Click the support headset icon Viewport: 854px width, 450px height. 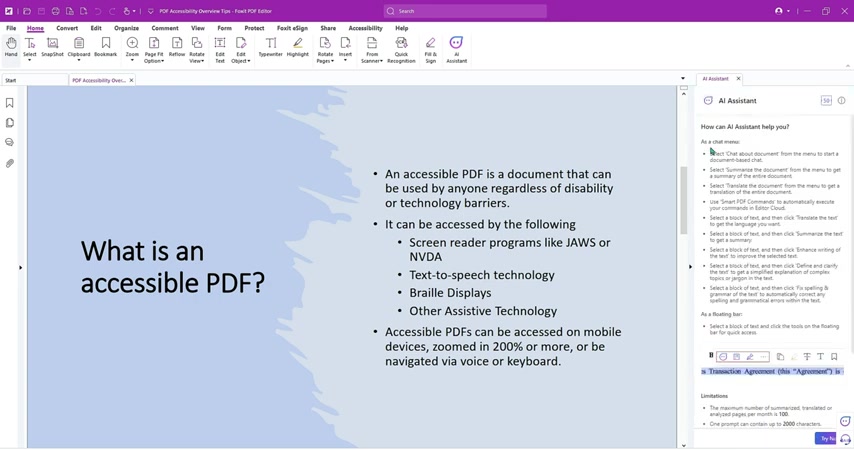[x=845, y=439]
